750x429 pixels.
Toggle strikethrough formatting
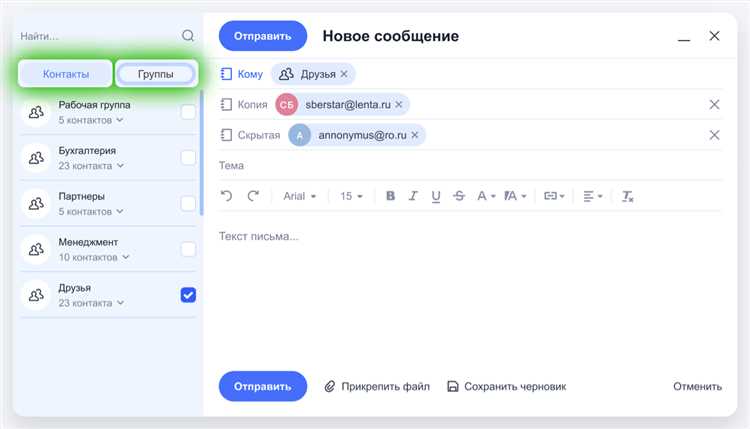[459, 196]
